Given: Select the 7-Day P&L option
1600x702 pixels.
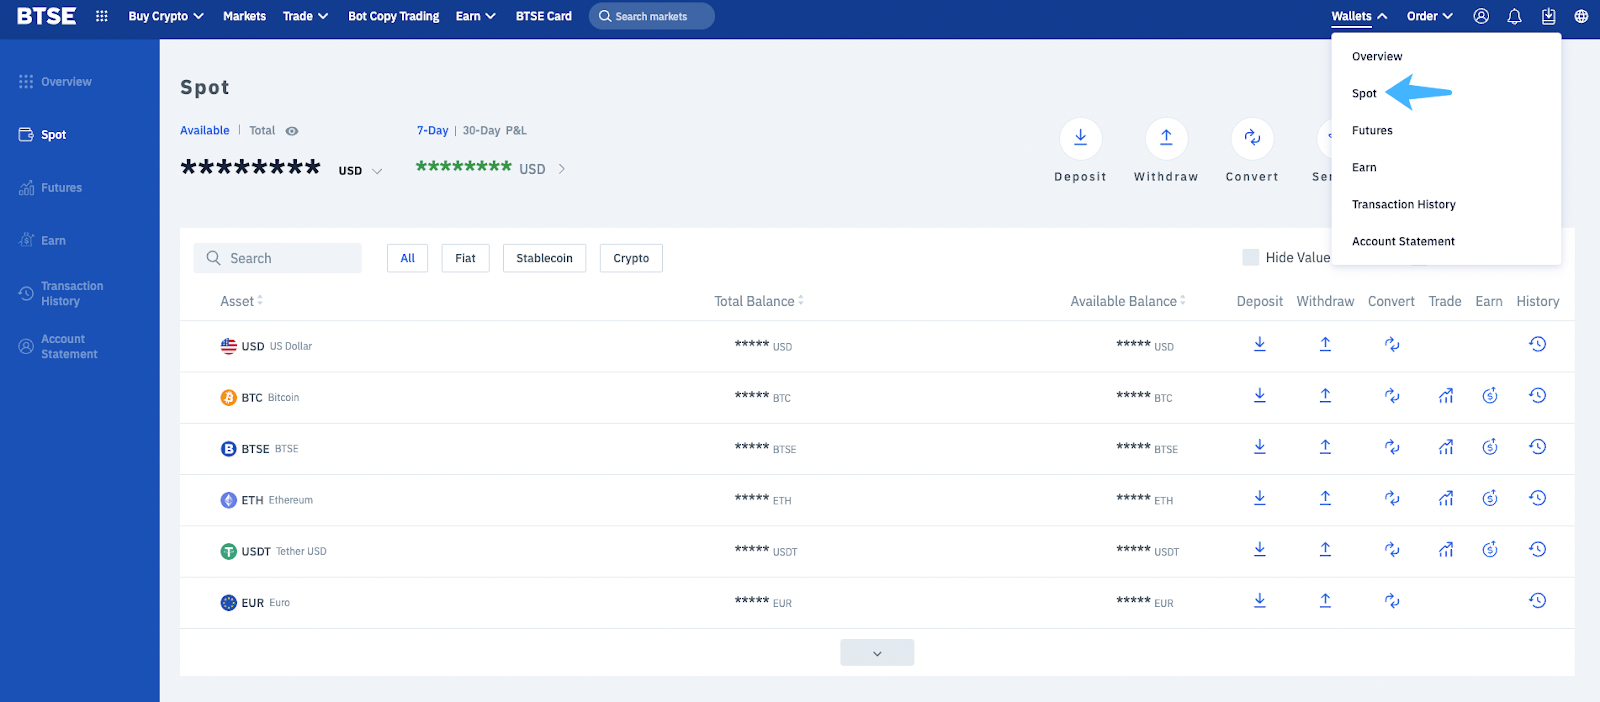Looking at the screenshot, I should (x=432, y=130).
